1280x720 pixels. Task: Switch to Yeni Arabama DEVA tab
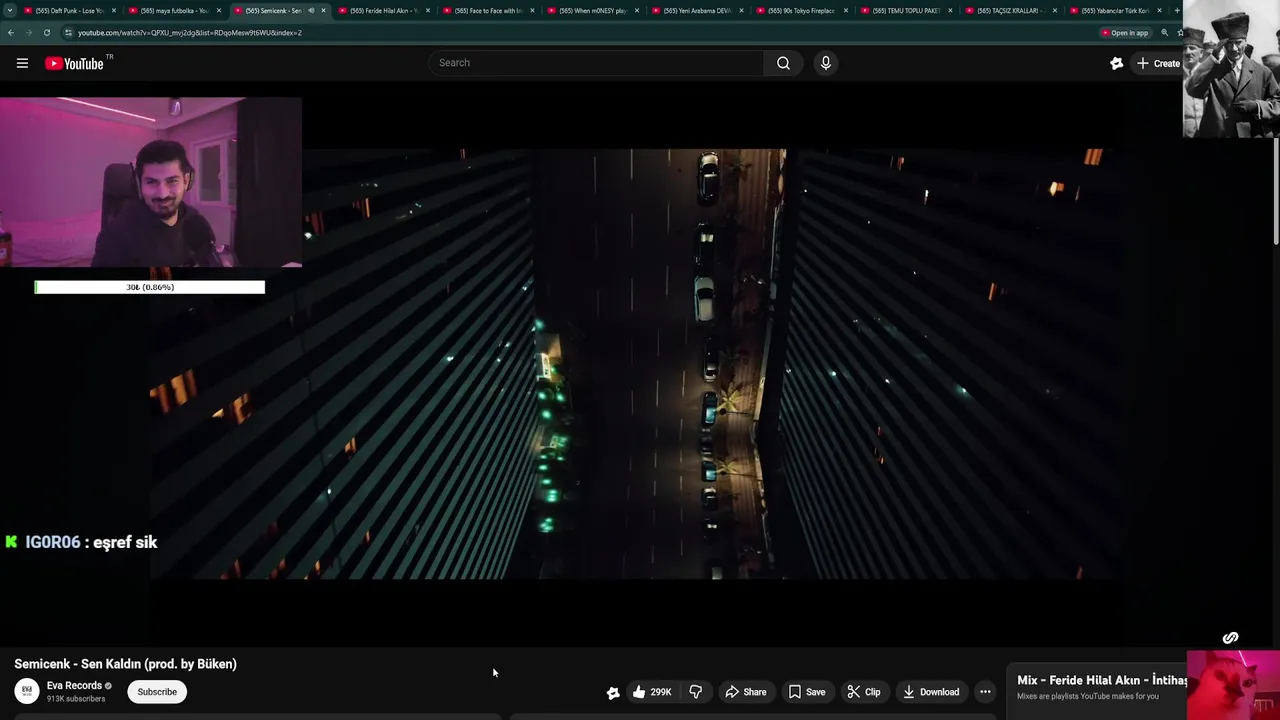coord(697,11)
